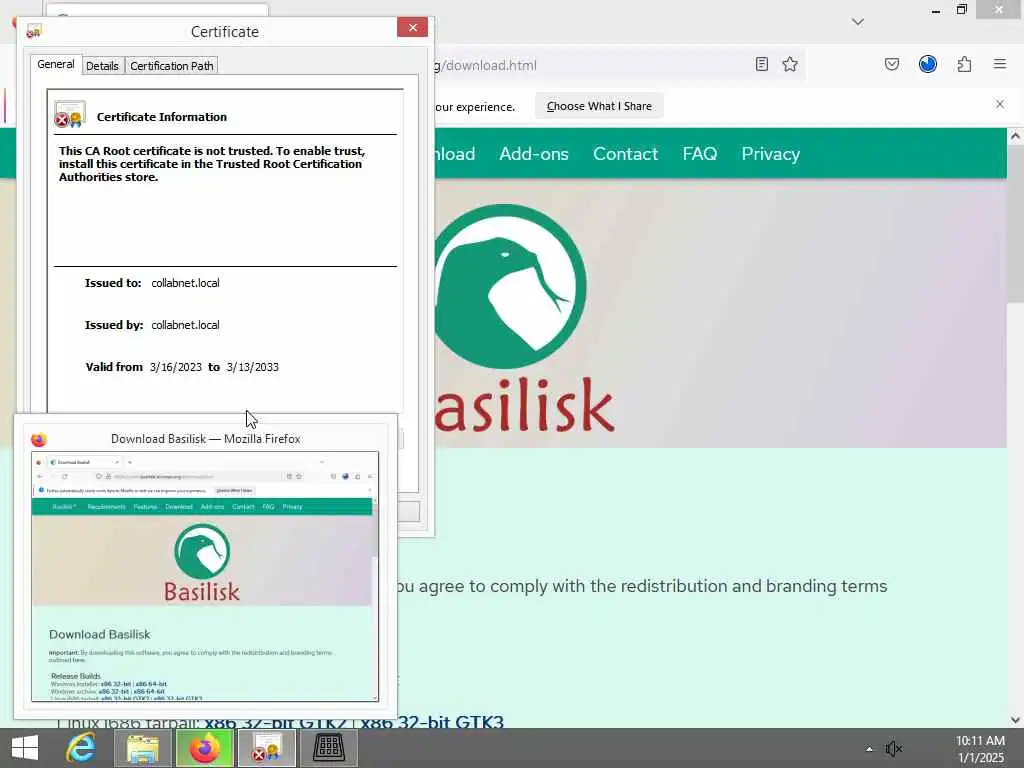
Task: Show hidden system tray icons arrow
Action: click(869, 749)
